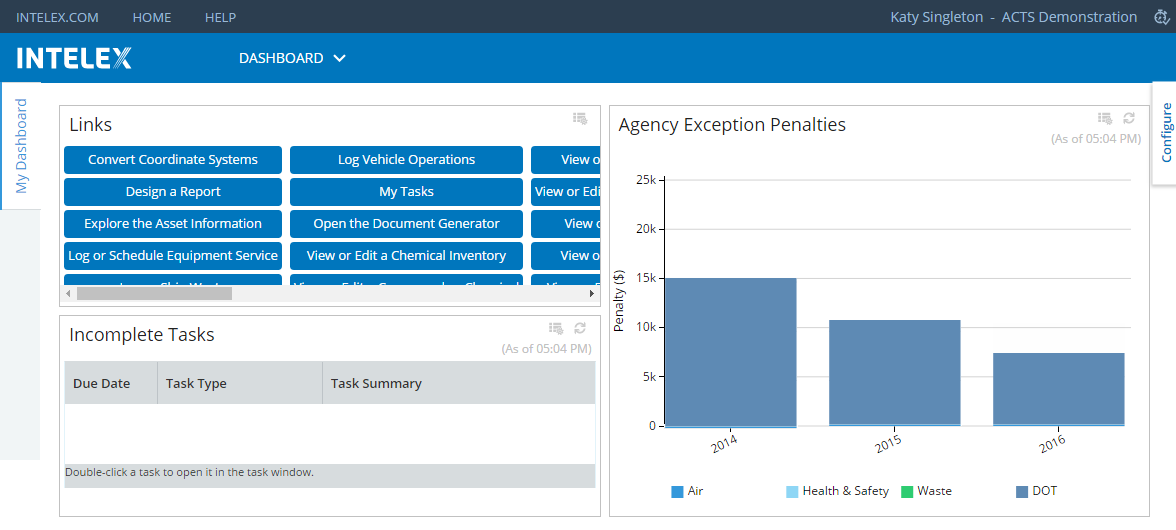Click the ACTS Demonstration text
Viewport: 1176px width, 530px height.
pos(1069,16)
